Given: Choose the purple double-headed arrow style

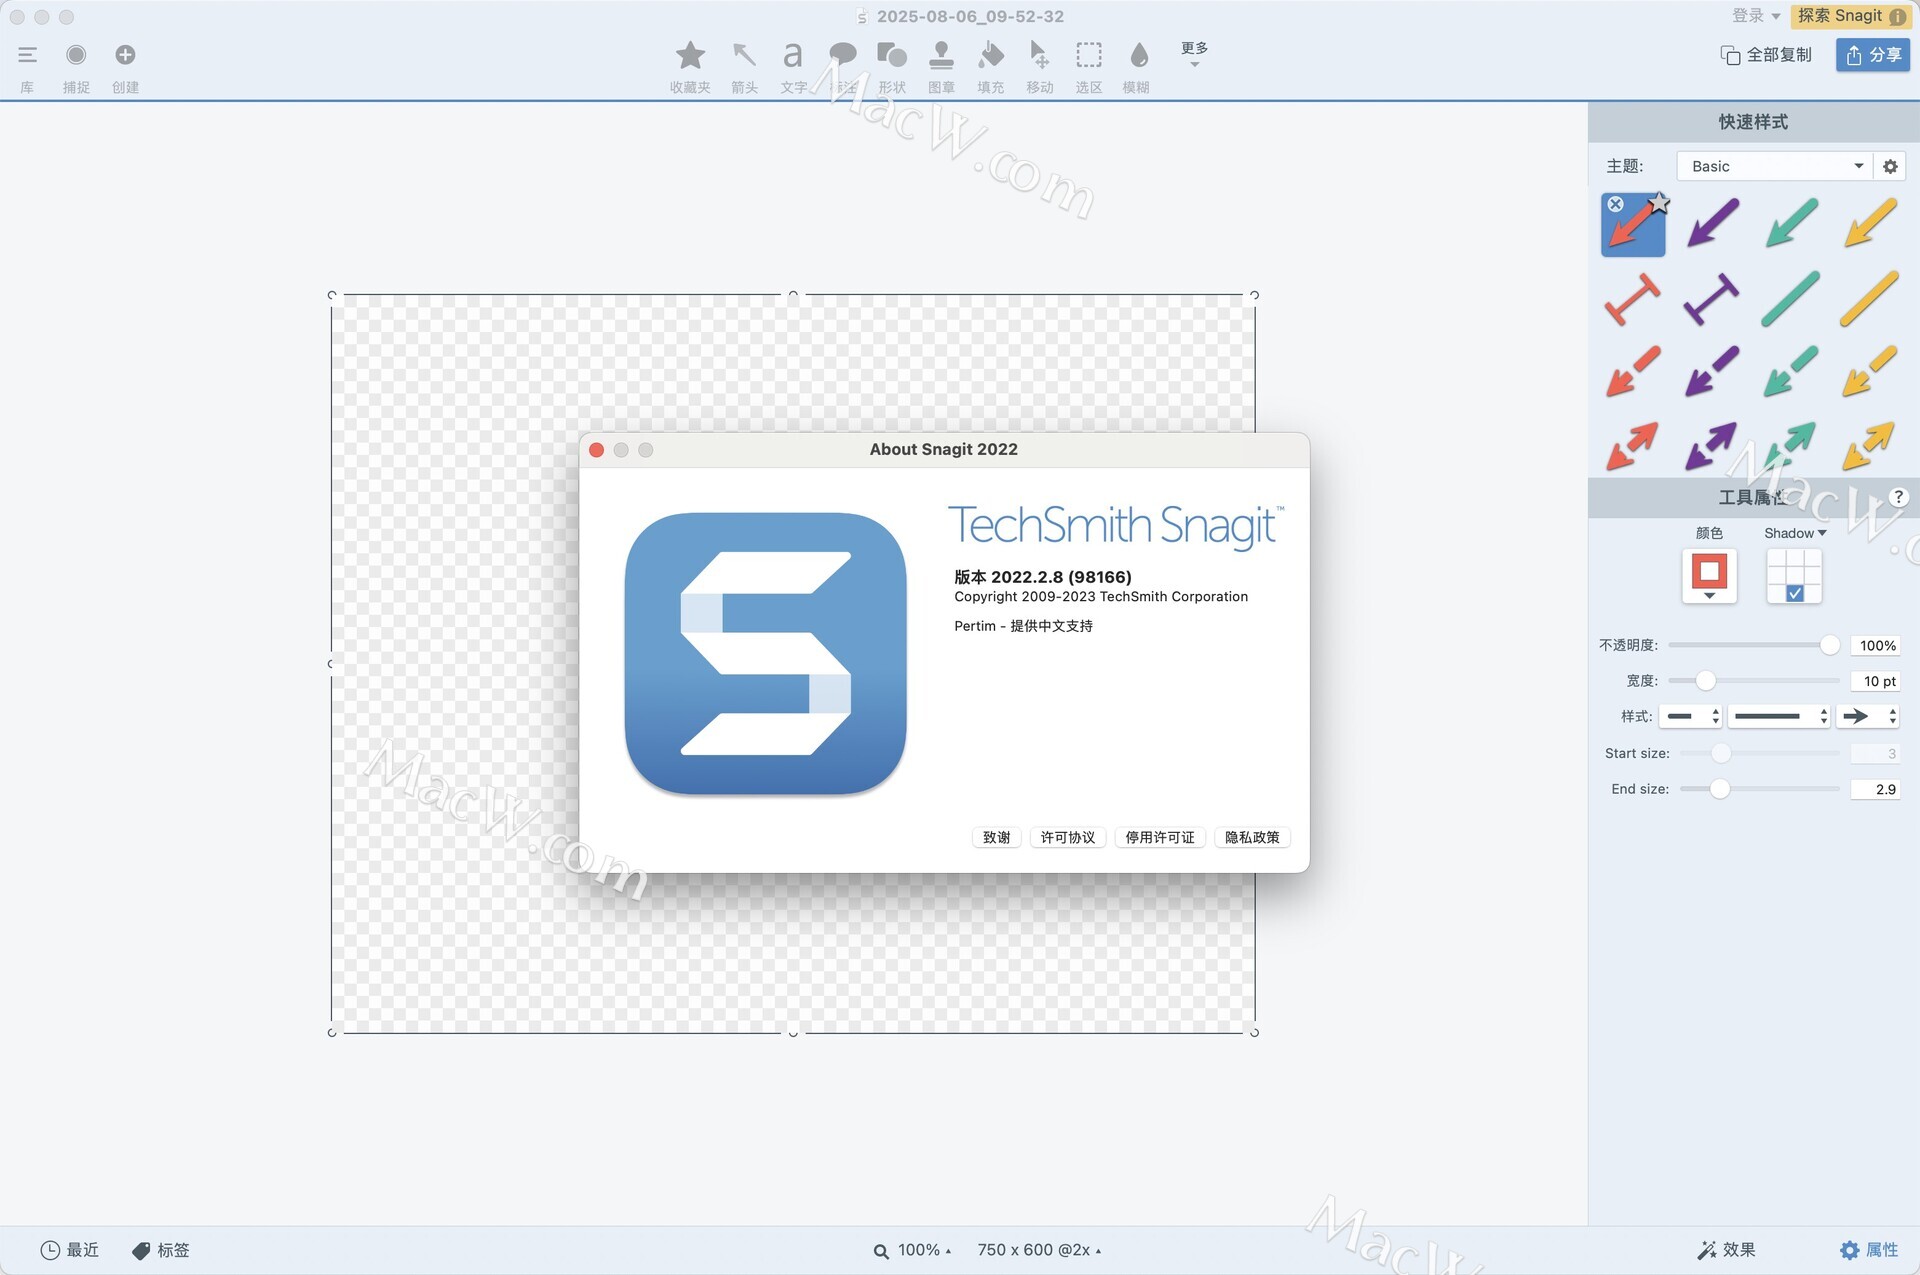Looking at the screenshot, I should (1712, 446).
